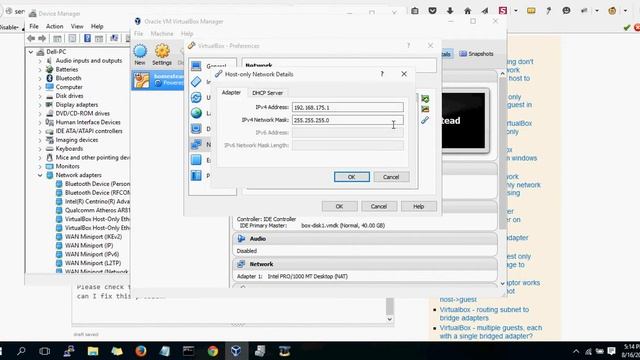Expand Display adapters node

(x=40, y=105)
